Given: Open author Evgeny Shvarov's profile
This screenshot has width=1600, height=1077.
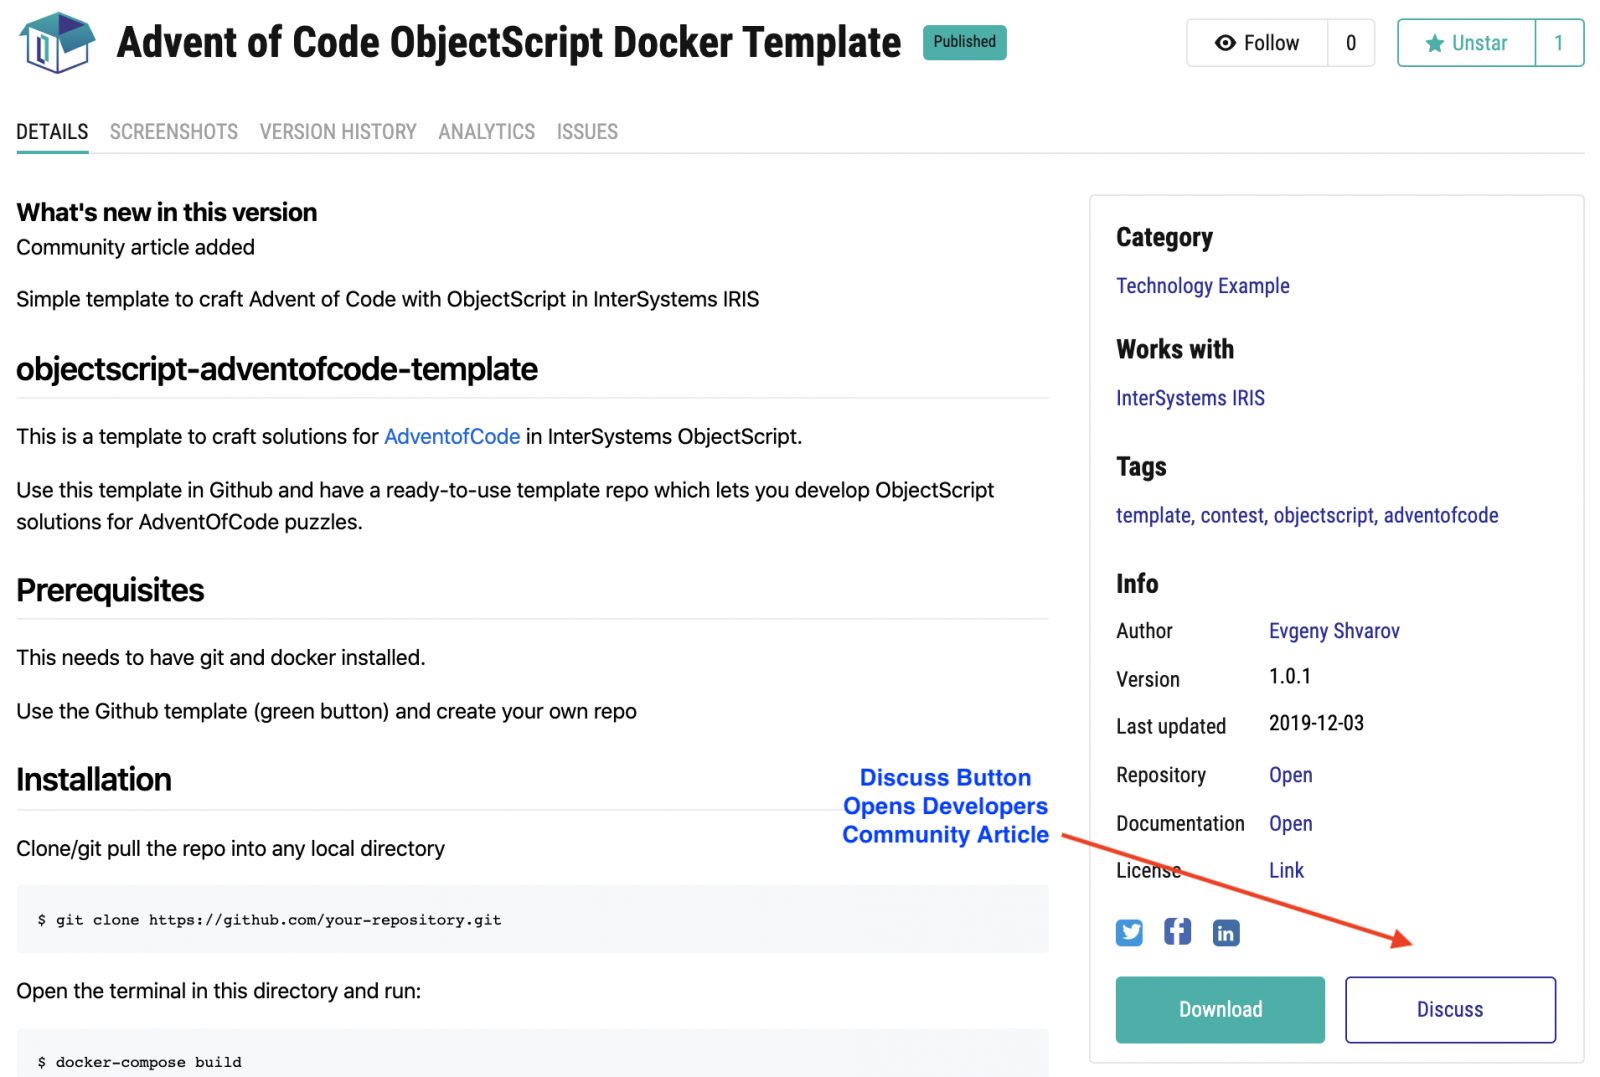Looking at the screenshot, I should click(x=1334, y=631).
